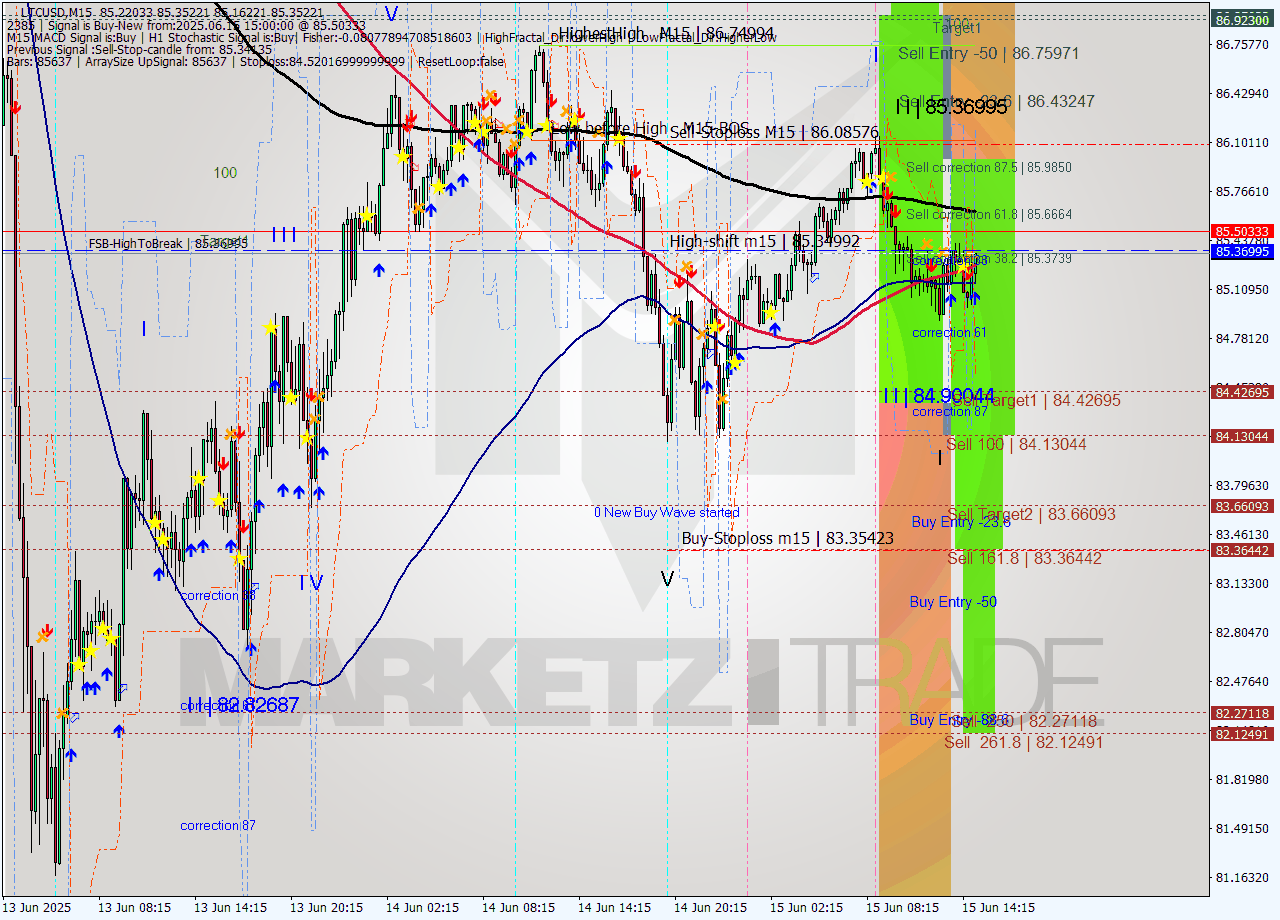Screen dimensions: 1280x920
Task: Click the '0 New Buy Wave started' text
Action: point(668,512)
